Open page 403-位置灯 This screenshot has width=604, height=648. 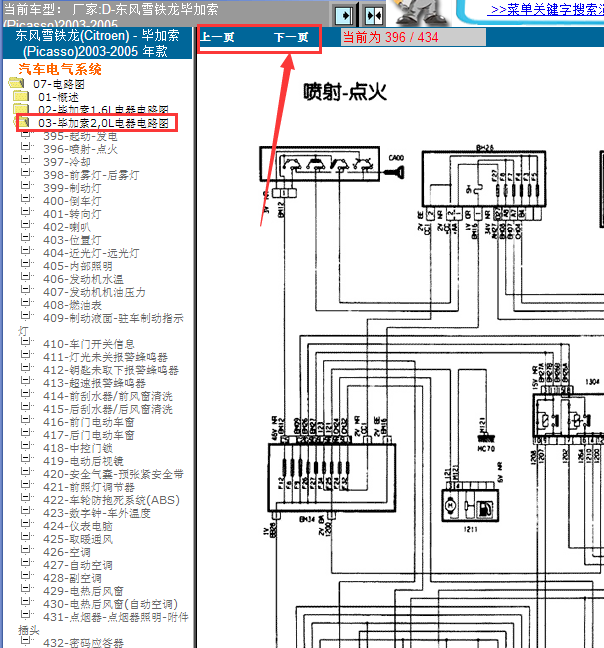pos(72,240)
